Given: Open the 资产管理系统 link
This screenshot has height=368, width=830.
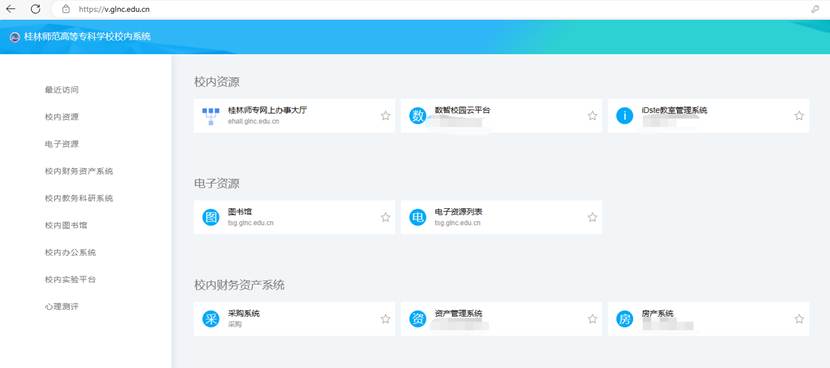Looking at the screenshot, I should click(x=458, y=313).
